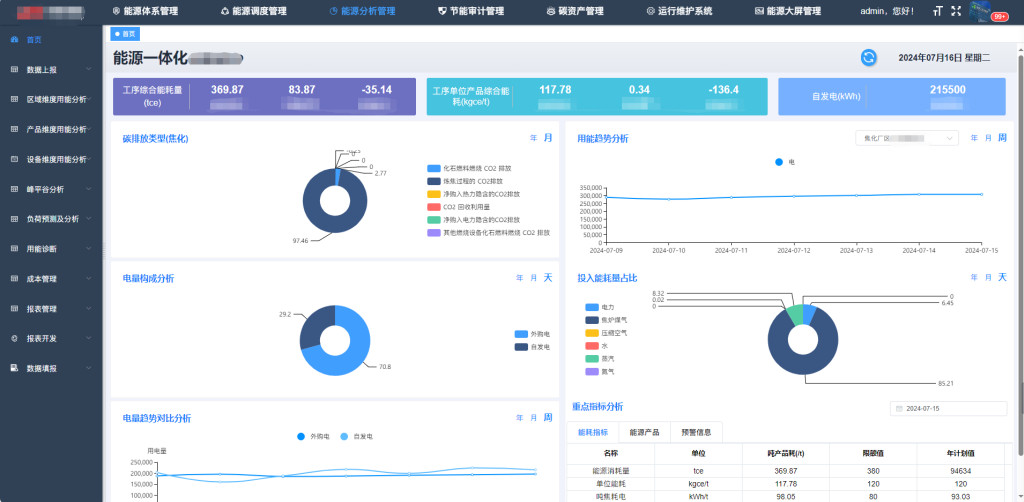Click the blue refresh icon beside the date
This screenshot has width=1024, height=502.
(868, 57)
